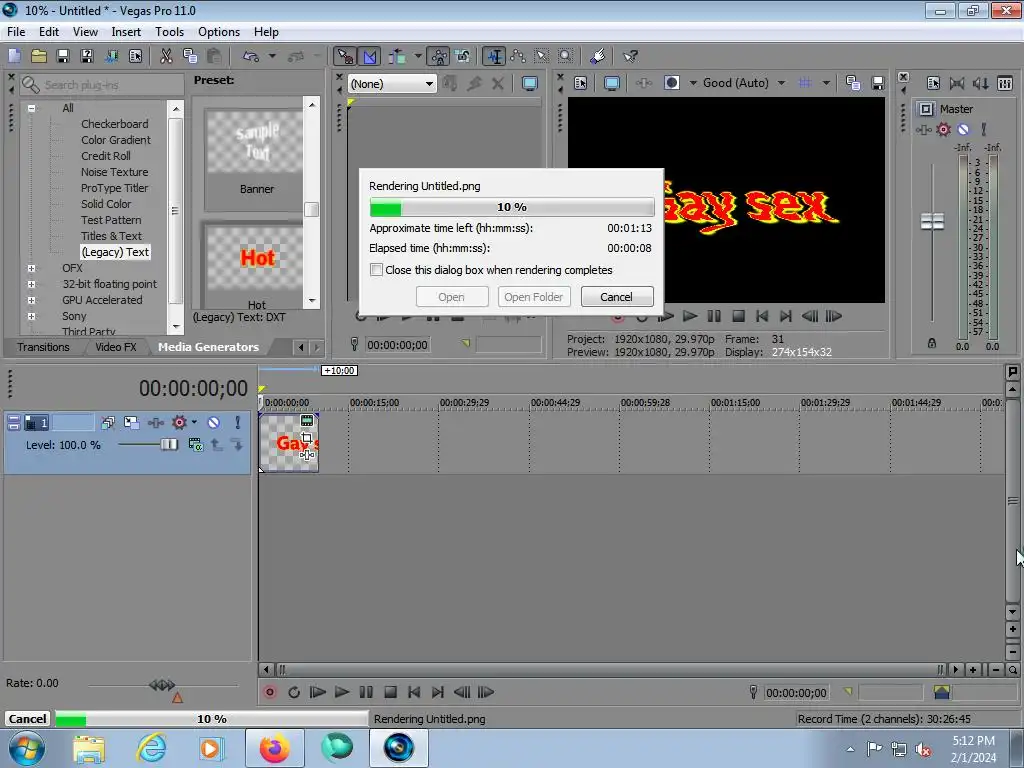1024x768 pixels.
Task: Adjust the Master volume fader
Action: tap(932, 221)
